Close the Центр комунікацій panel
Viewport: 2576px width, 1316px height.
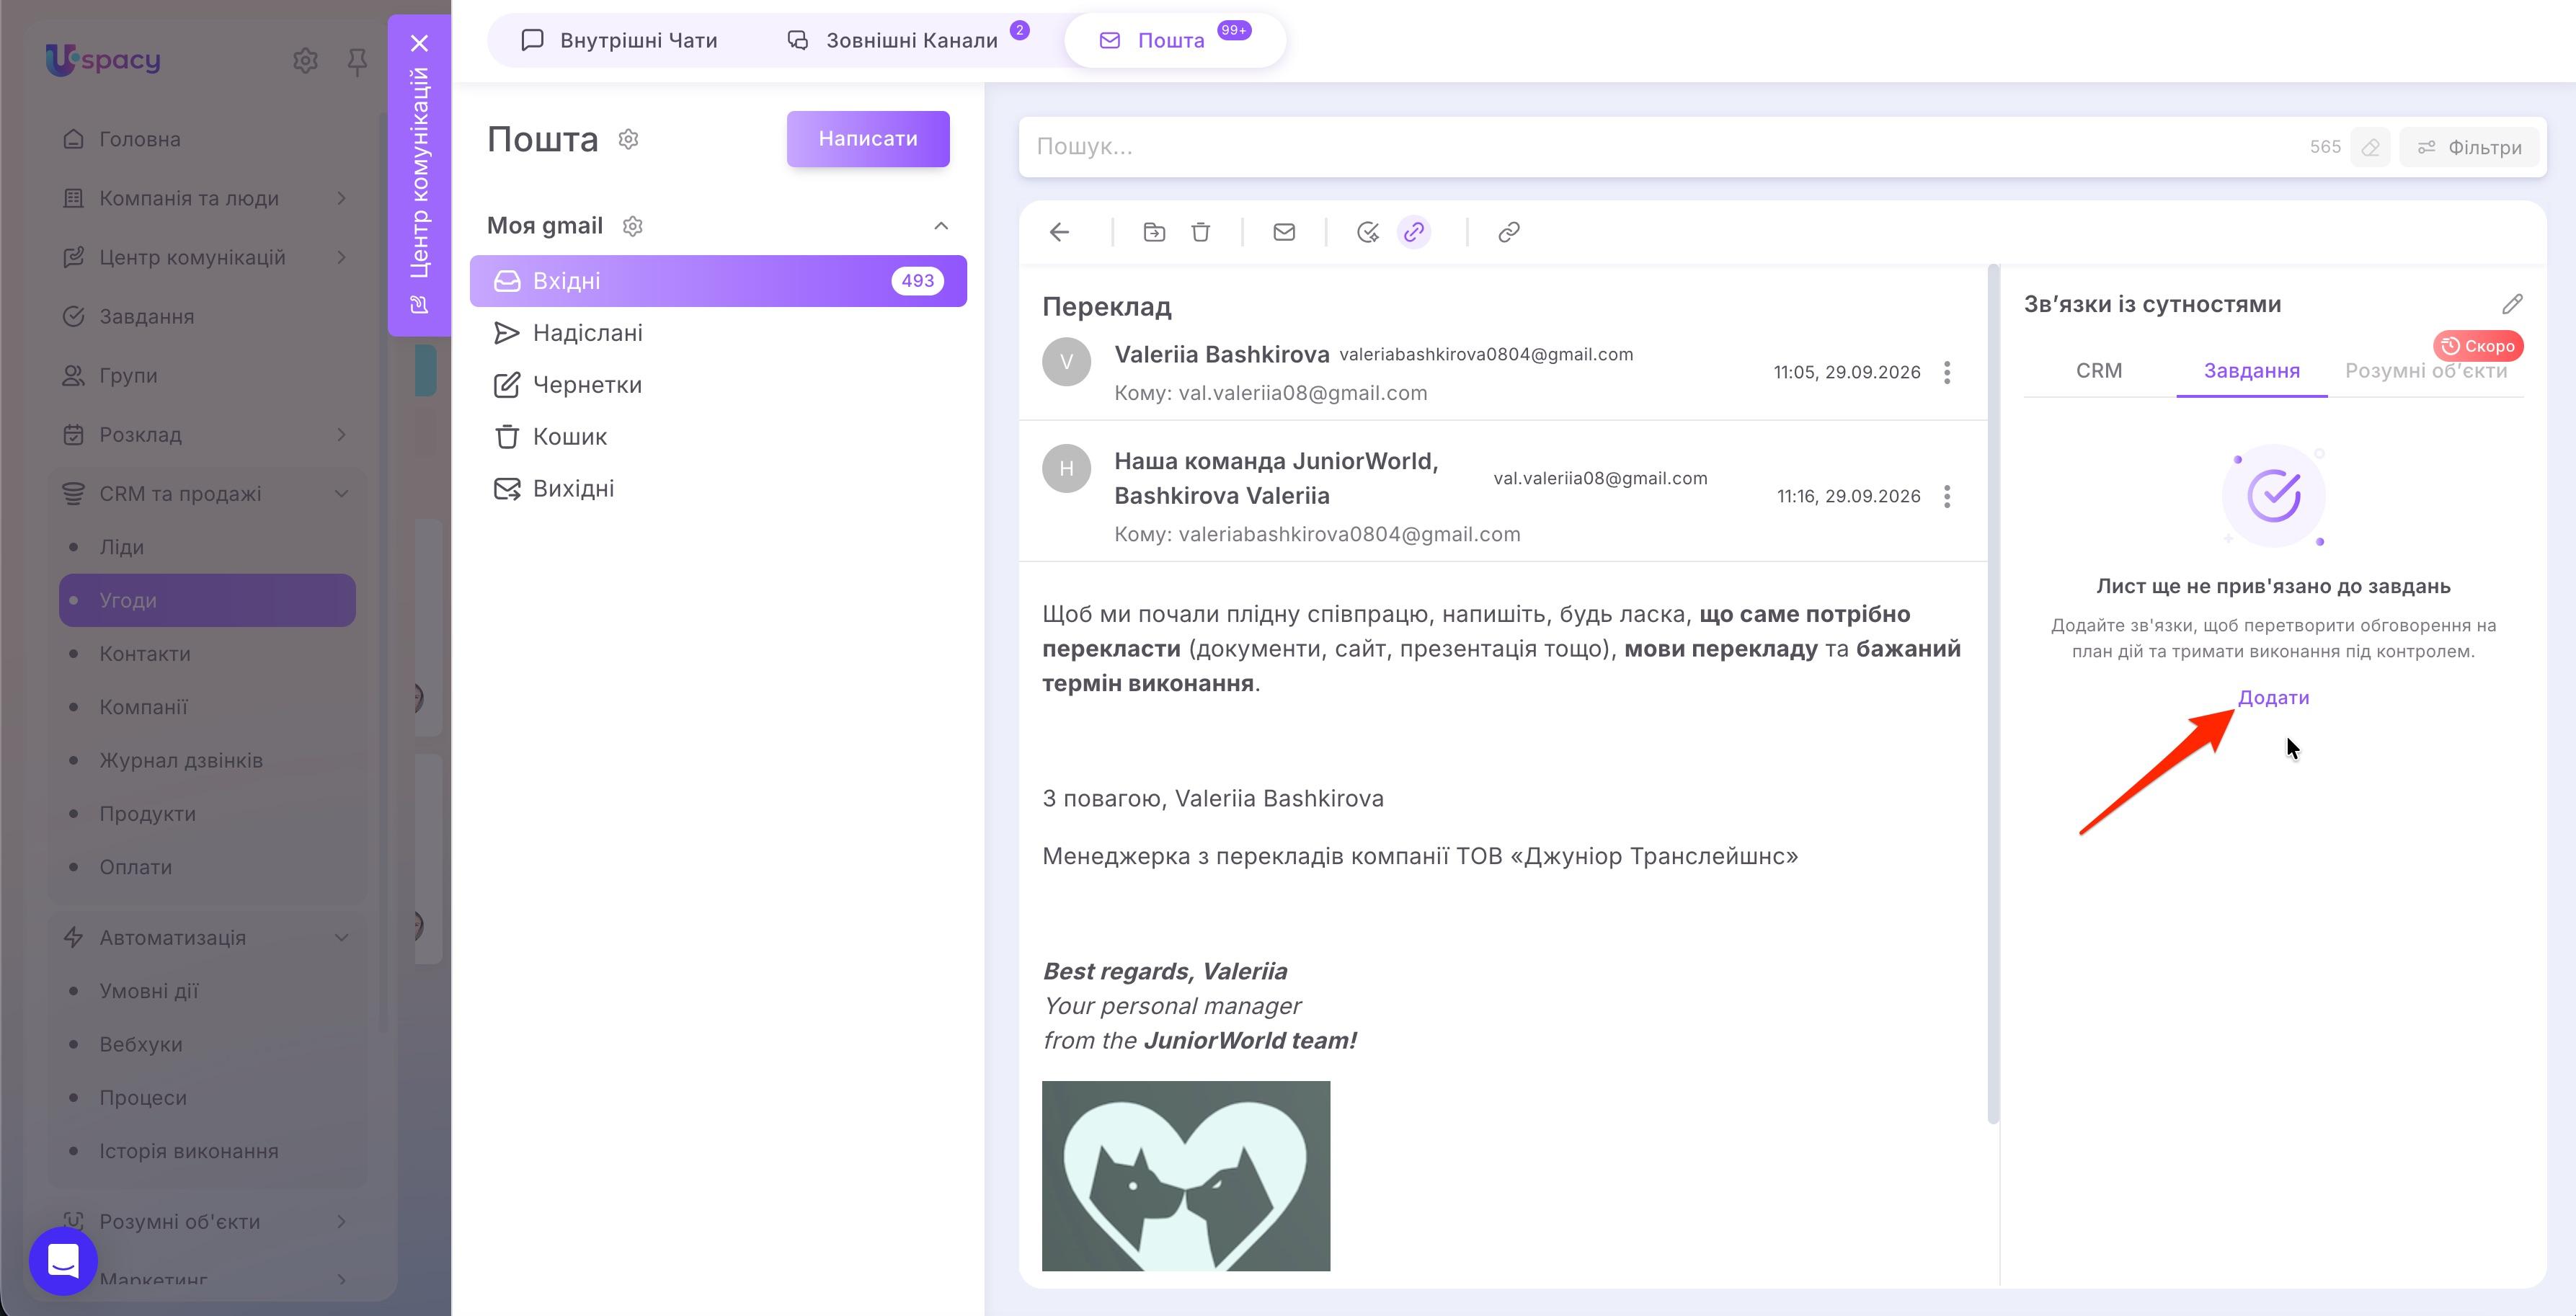(419, 43)
